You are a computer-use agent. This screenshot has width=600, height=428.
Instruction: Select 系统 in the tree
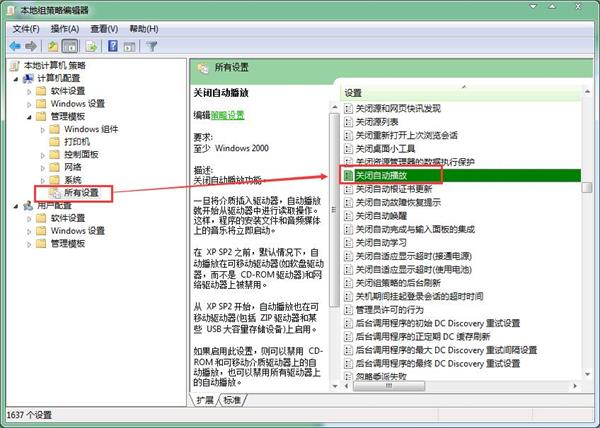(73, 180)
